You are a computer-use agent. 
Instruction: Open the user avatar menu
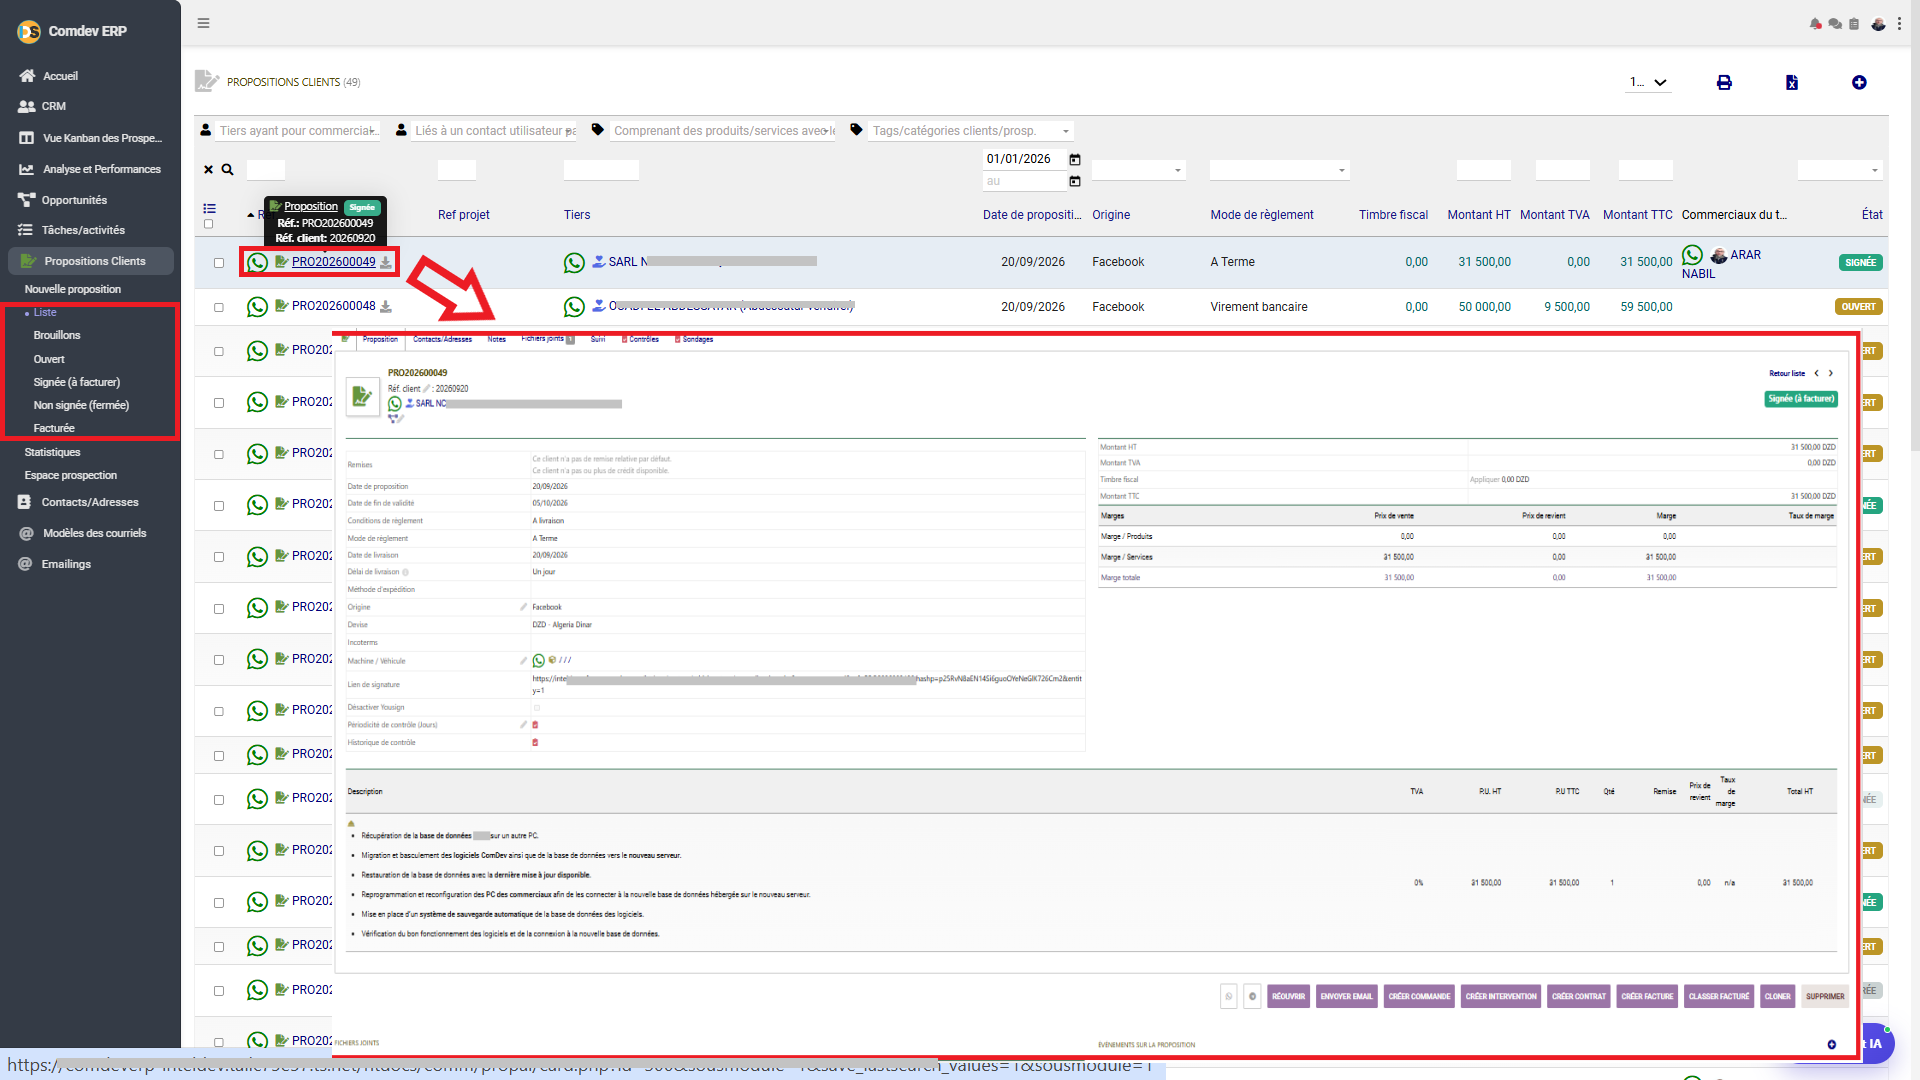click(1878, 24)
